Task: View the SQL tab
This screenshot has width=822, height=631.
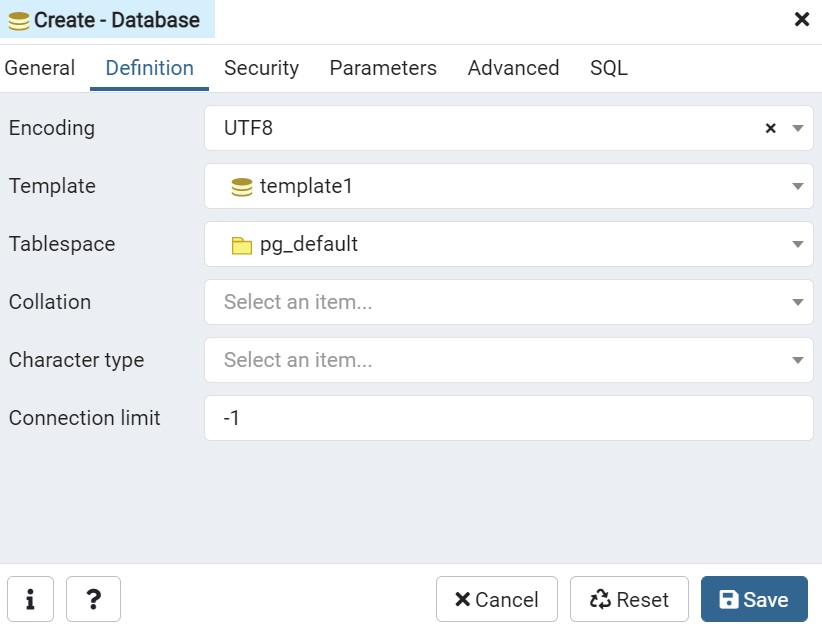Action: (x=608, y=68)
